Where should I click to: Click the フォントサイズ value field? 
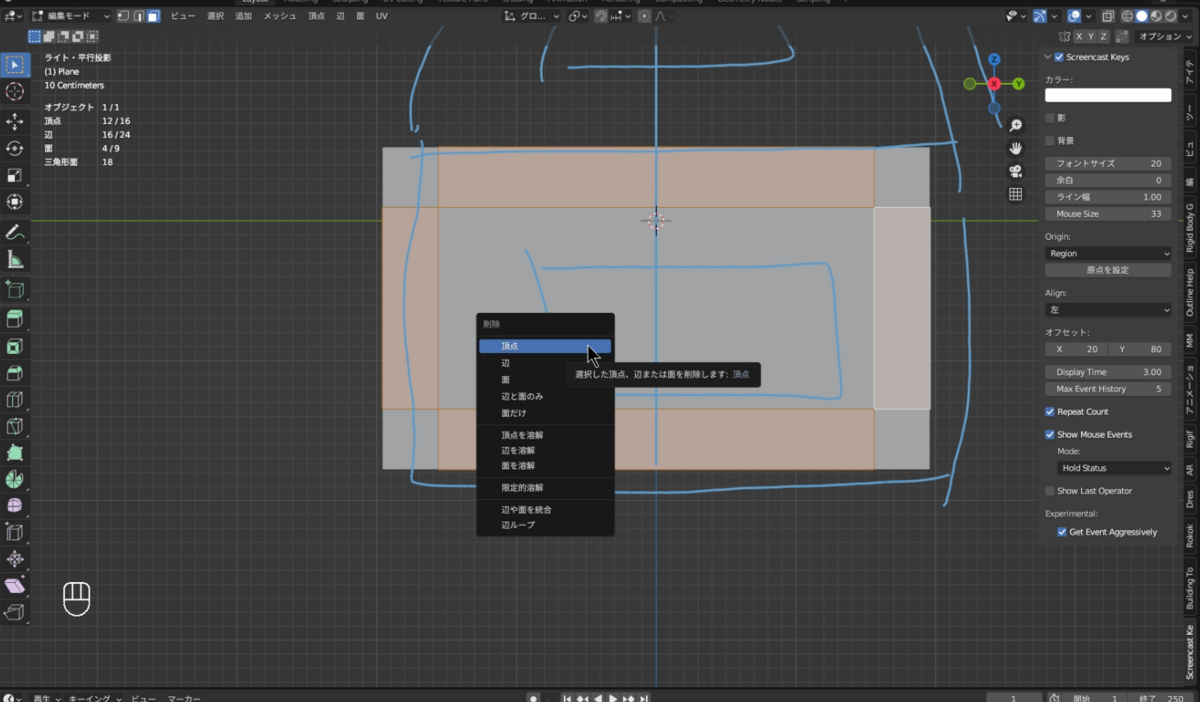1108,163
